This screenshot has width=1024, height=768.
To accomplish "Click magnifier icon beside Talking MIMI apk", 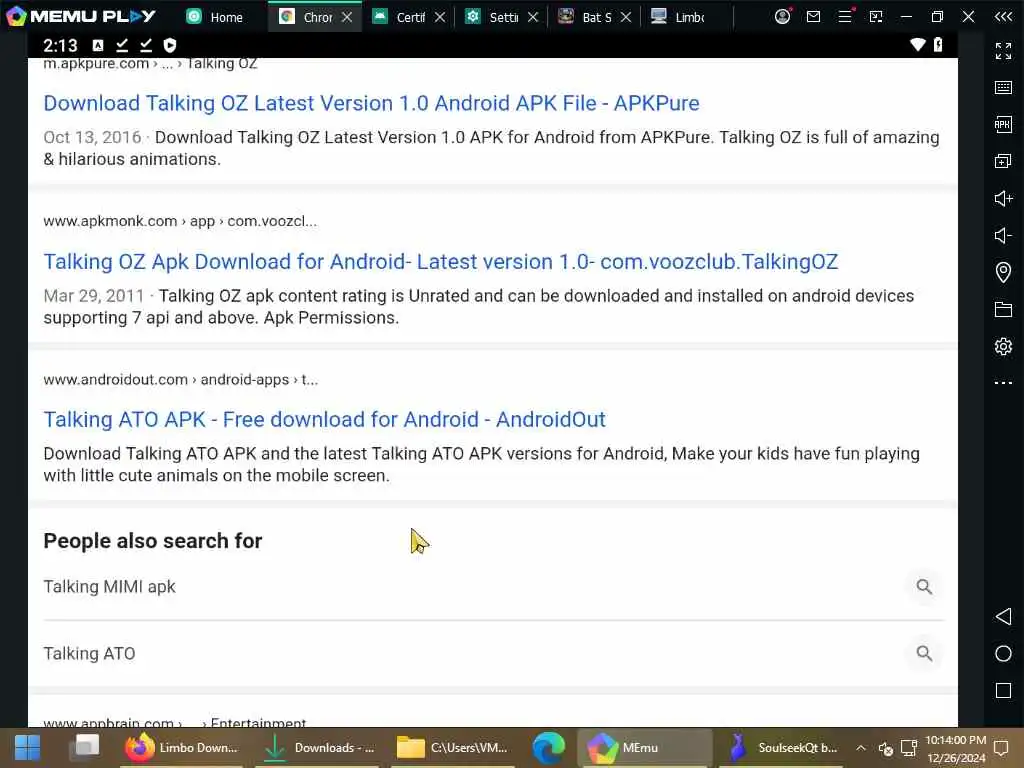I will click(923, 586).
